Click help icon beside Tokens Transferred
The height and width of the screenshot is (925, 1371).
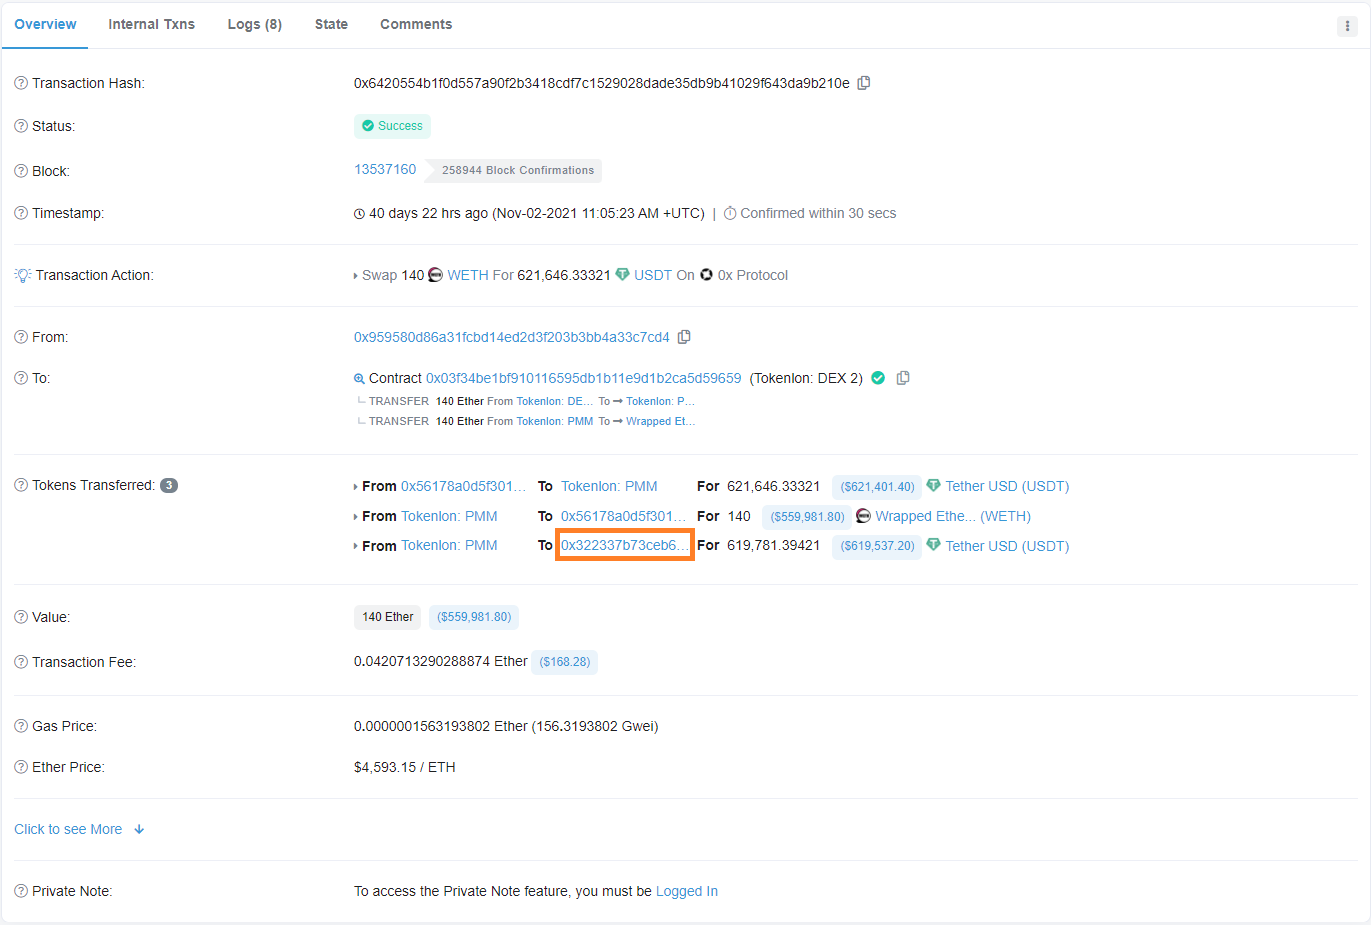(21, 485)
